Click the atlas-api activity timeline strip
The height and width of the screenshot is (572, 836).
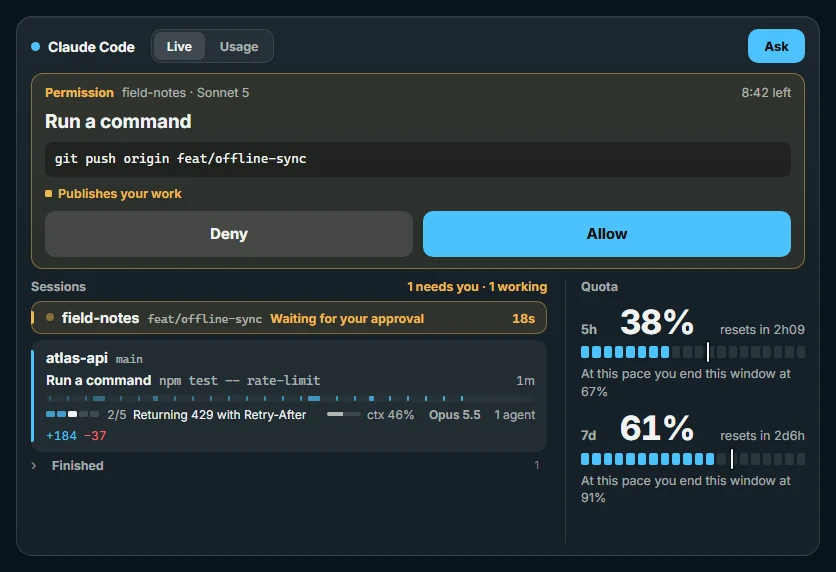[x=291, y=398]
